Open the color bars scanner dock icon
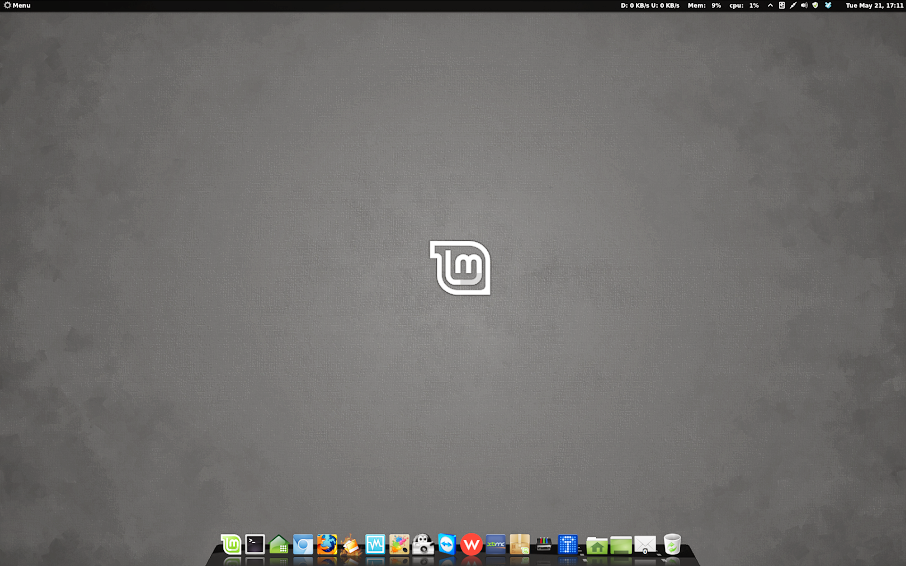The image size is (906, 566). [544, 544]
